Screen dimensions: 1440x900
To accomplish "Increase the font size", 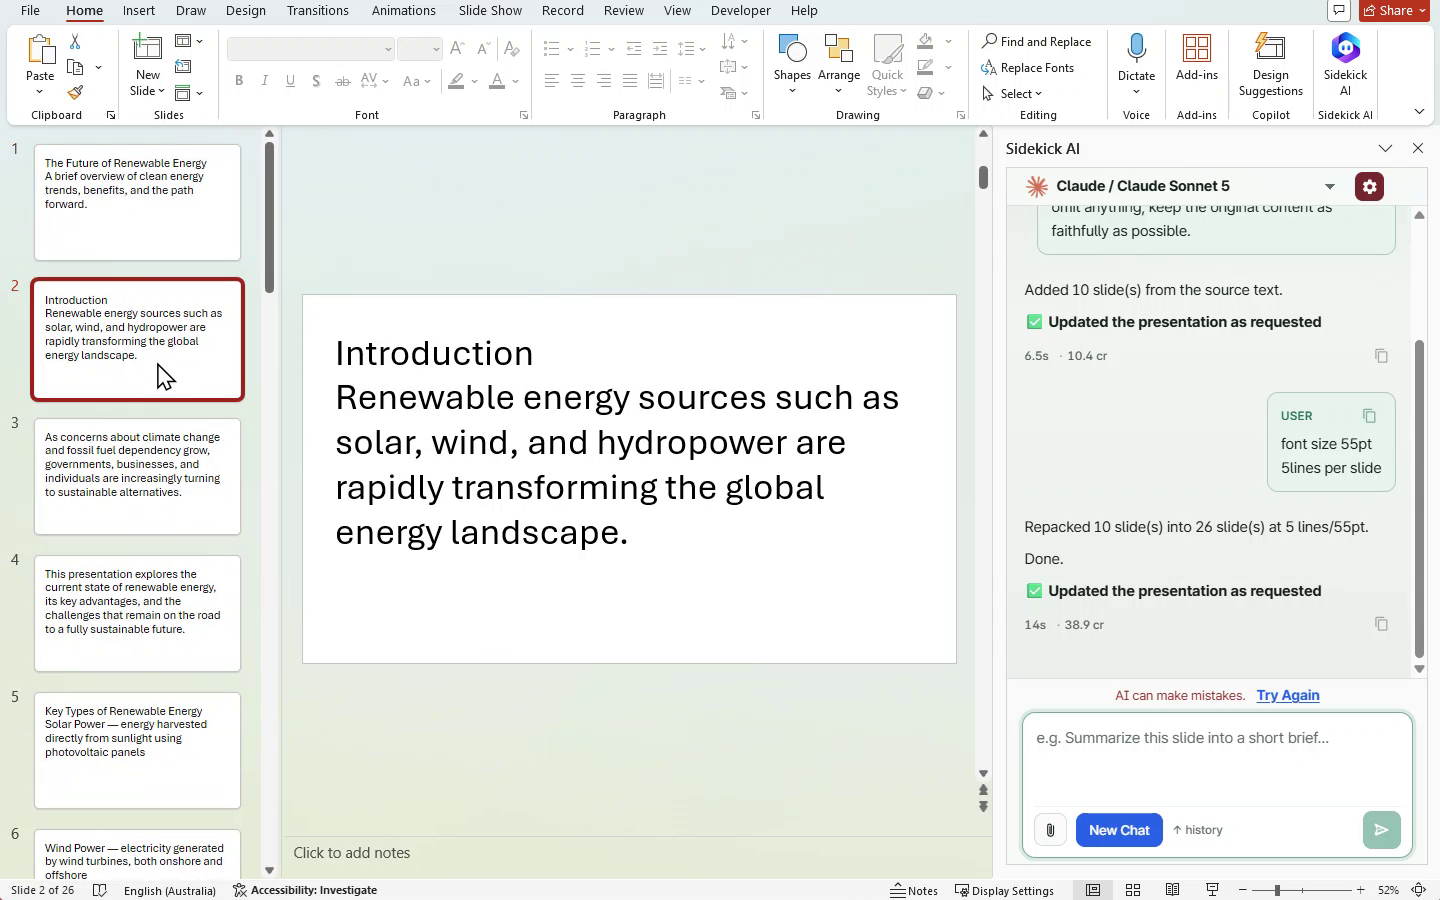I will [x=457, y=49].
